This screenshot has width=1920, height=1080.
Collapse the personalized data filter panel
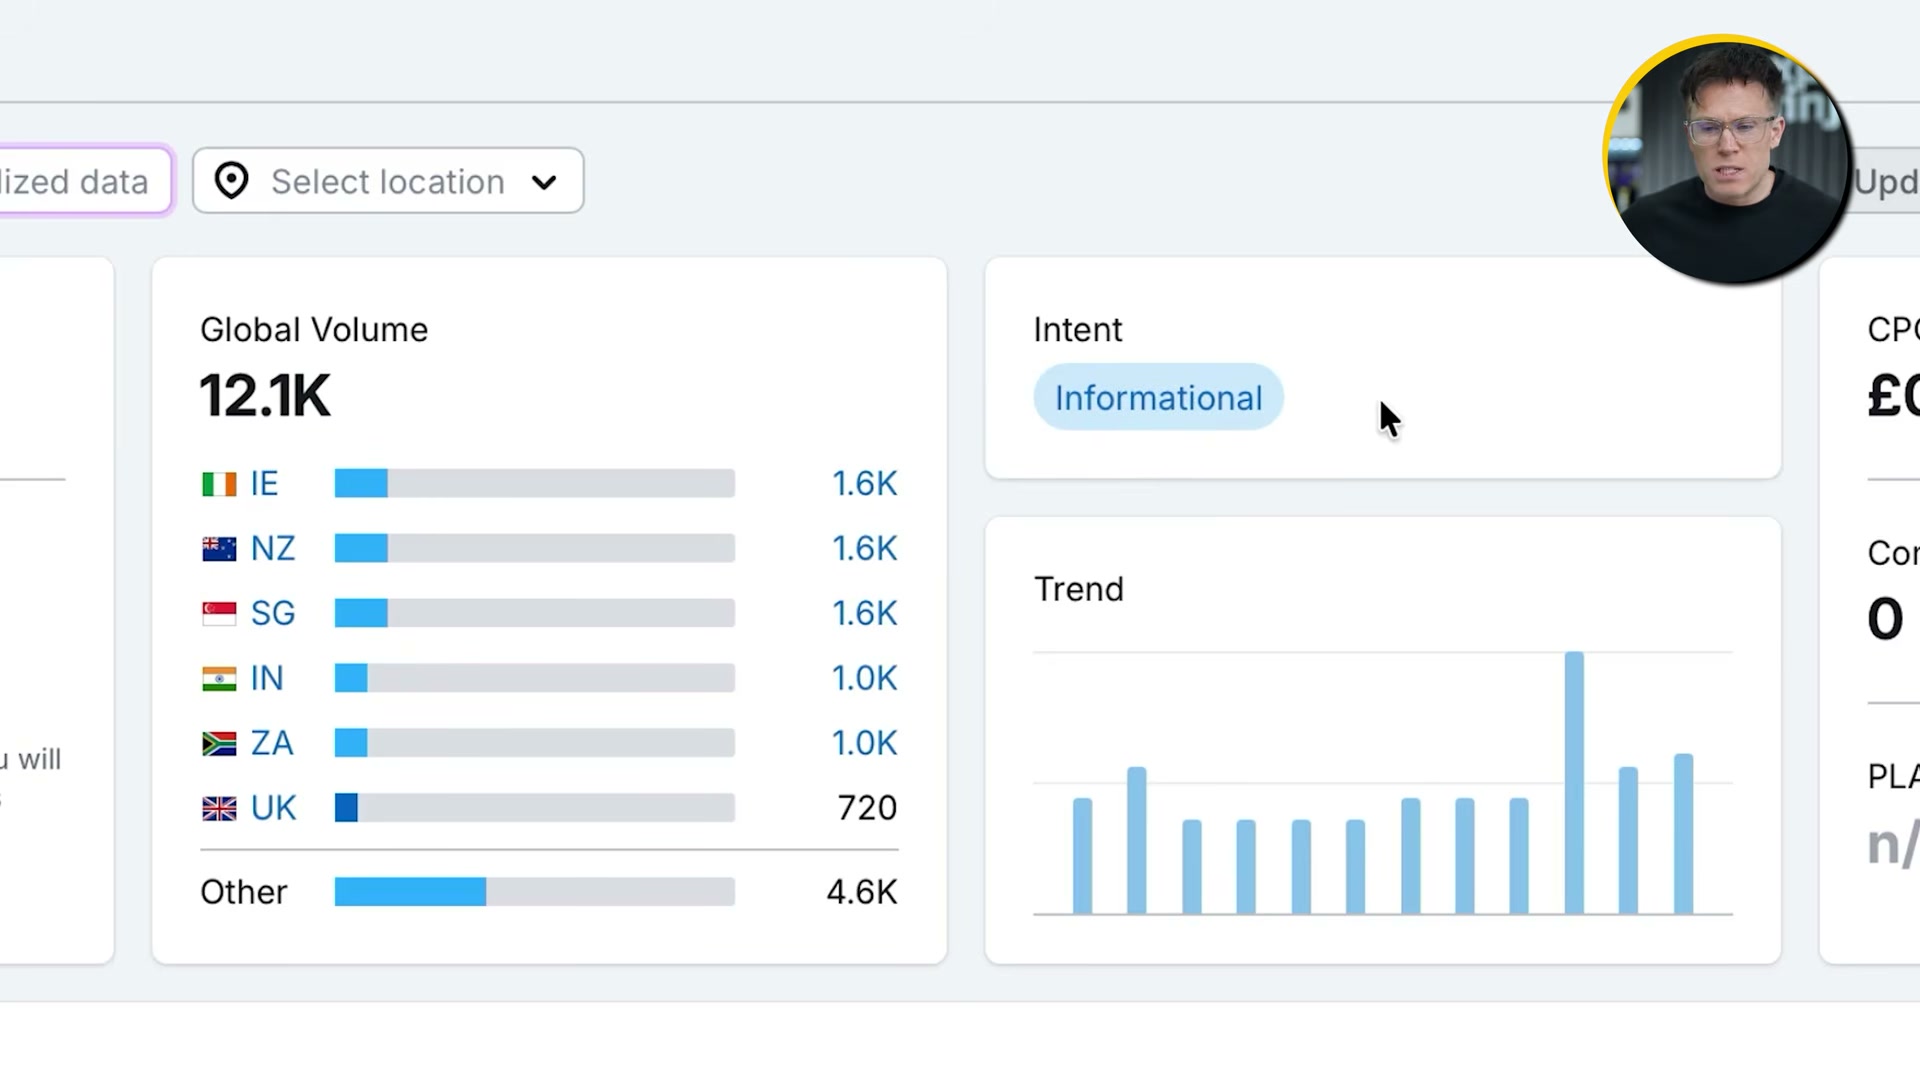pos(75,181)
